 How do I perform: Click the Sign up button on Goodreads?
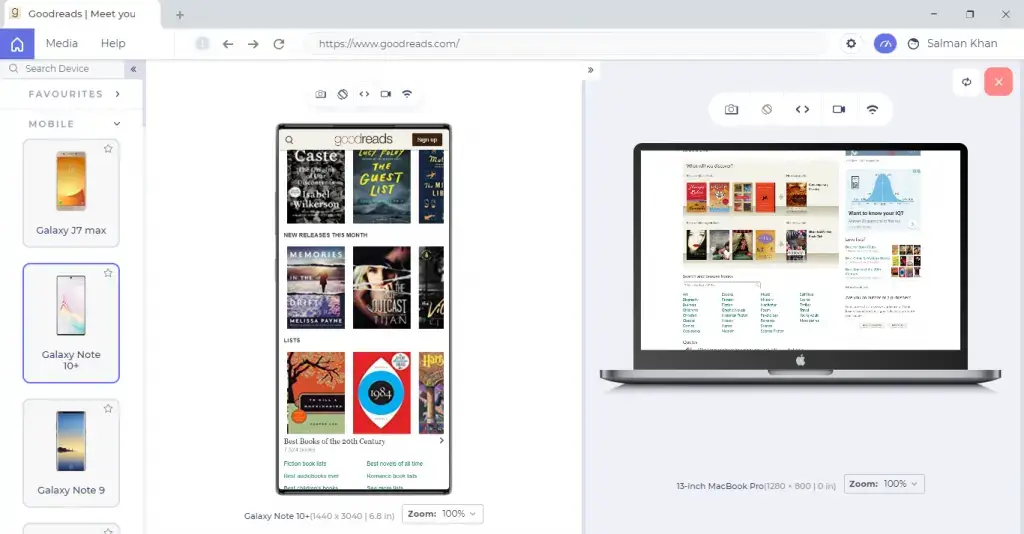click(x=427, y=140)
